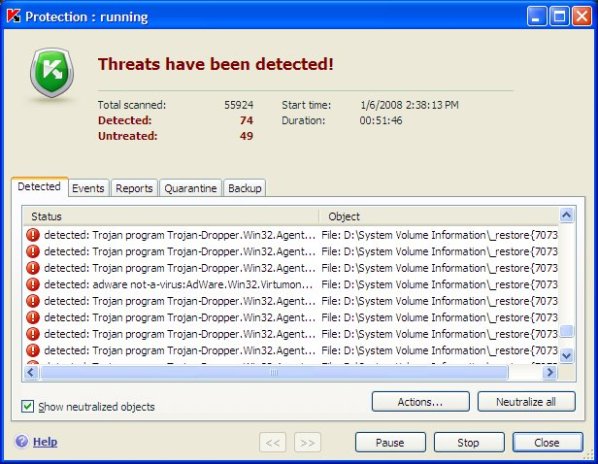
Task: Click the Detected count 74
Action: [x=246, y=120]
